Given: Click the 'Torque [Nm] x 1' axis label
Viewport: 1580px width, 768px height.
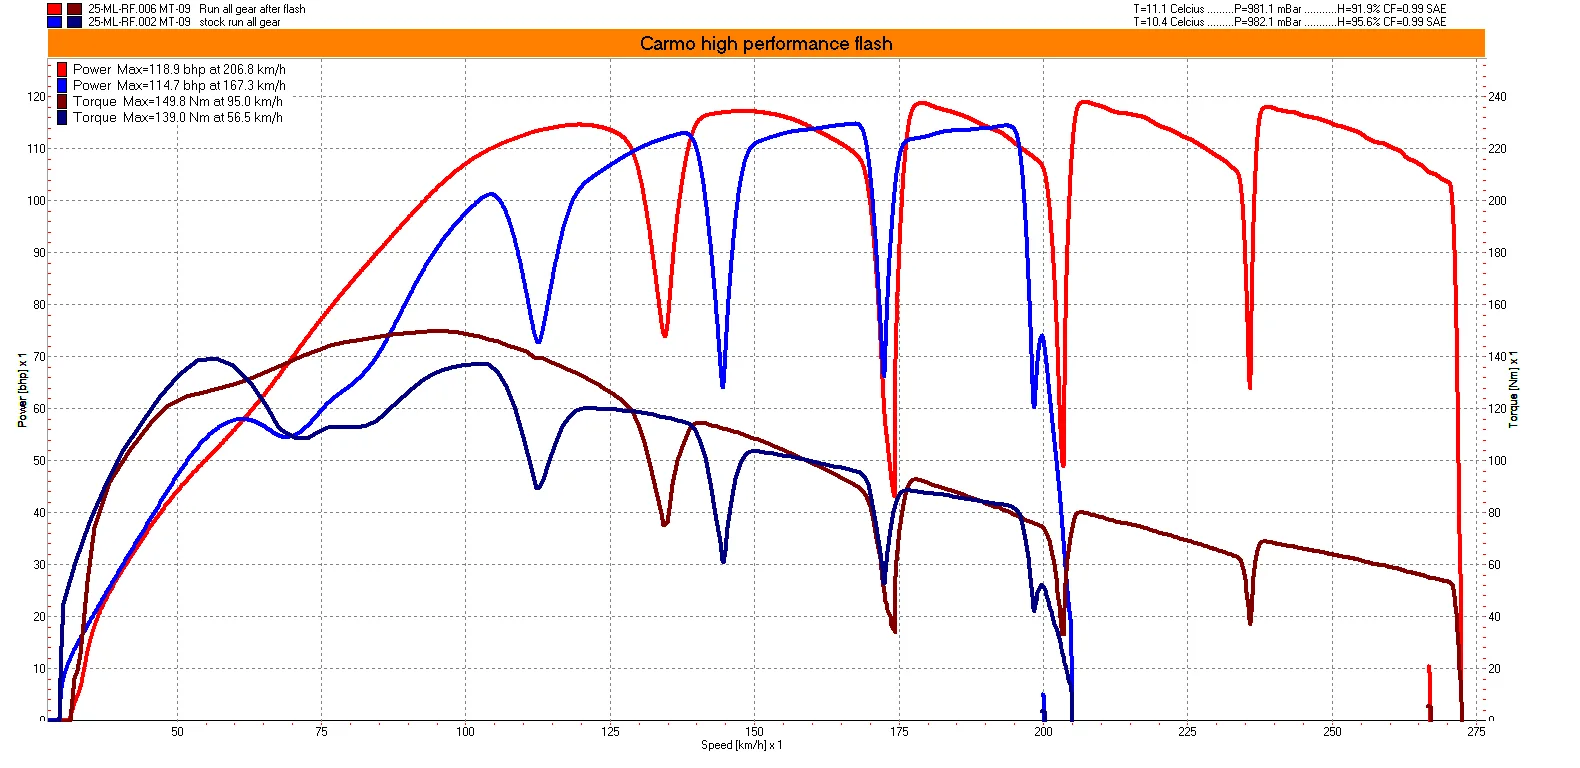Looking at the screenshot, I should 1513,390.
